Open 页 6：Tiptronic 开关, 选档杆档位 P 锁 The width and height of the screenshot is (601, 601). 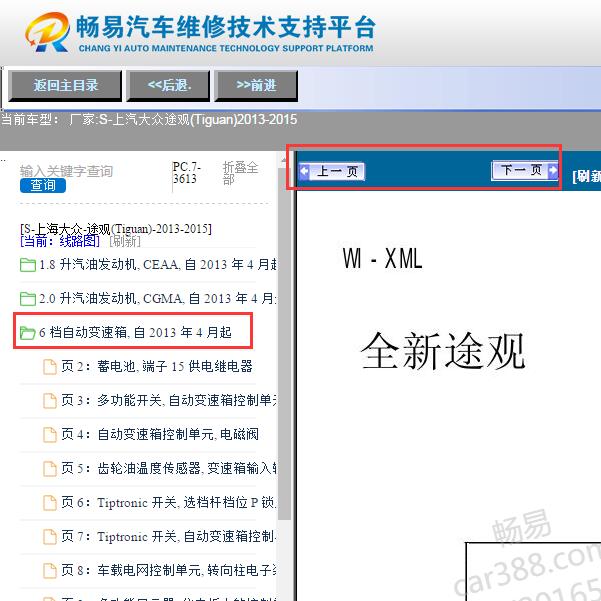169,502
